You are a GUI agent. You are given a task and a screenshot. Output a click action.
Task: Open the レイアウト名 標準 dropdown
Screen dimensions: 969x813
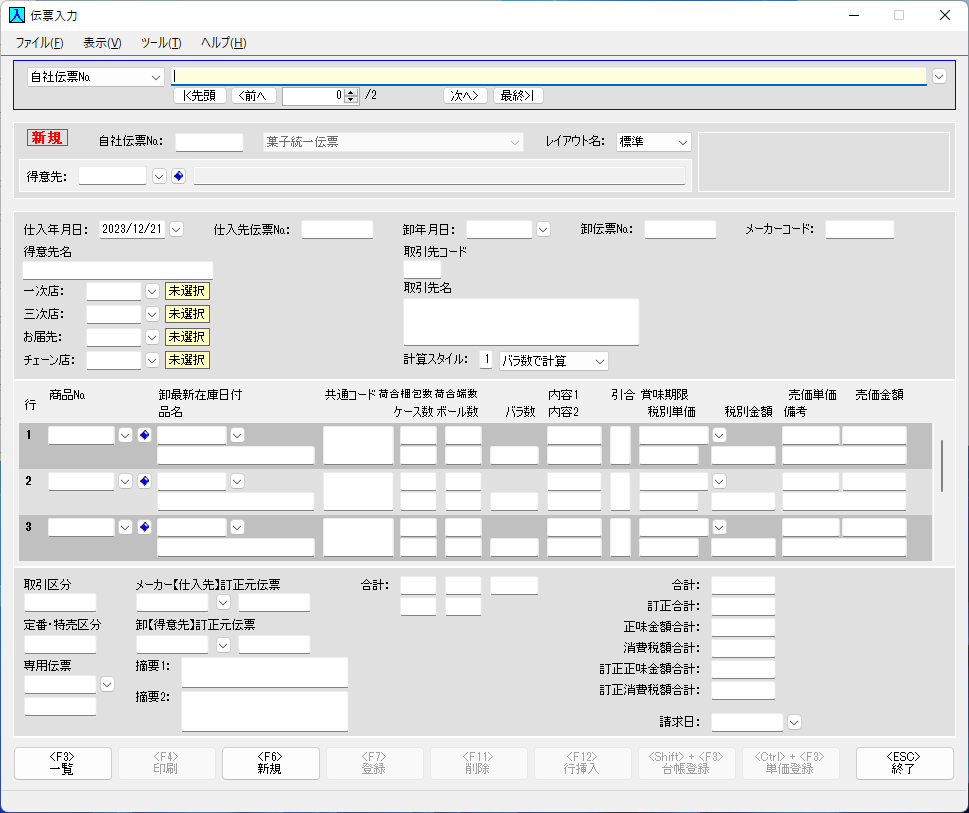tap(654, 142)
